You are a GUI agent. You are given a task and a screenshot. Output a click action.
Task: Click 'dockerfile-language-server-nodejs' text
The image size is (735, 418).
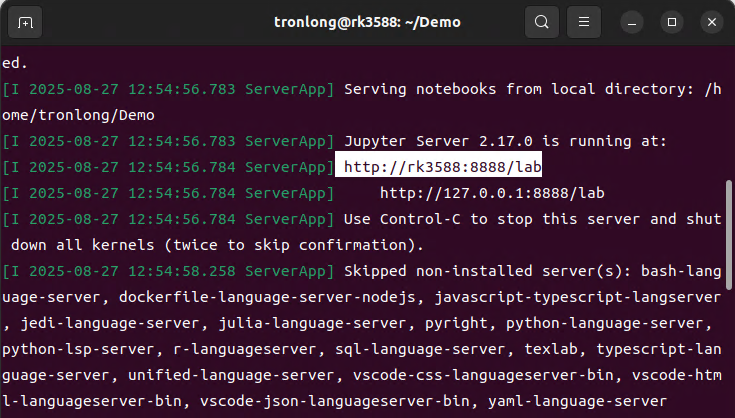click(x=267, y=297)
